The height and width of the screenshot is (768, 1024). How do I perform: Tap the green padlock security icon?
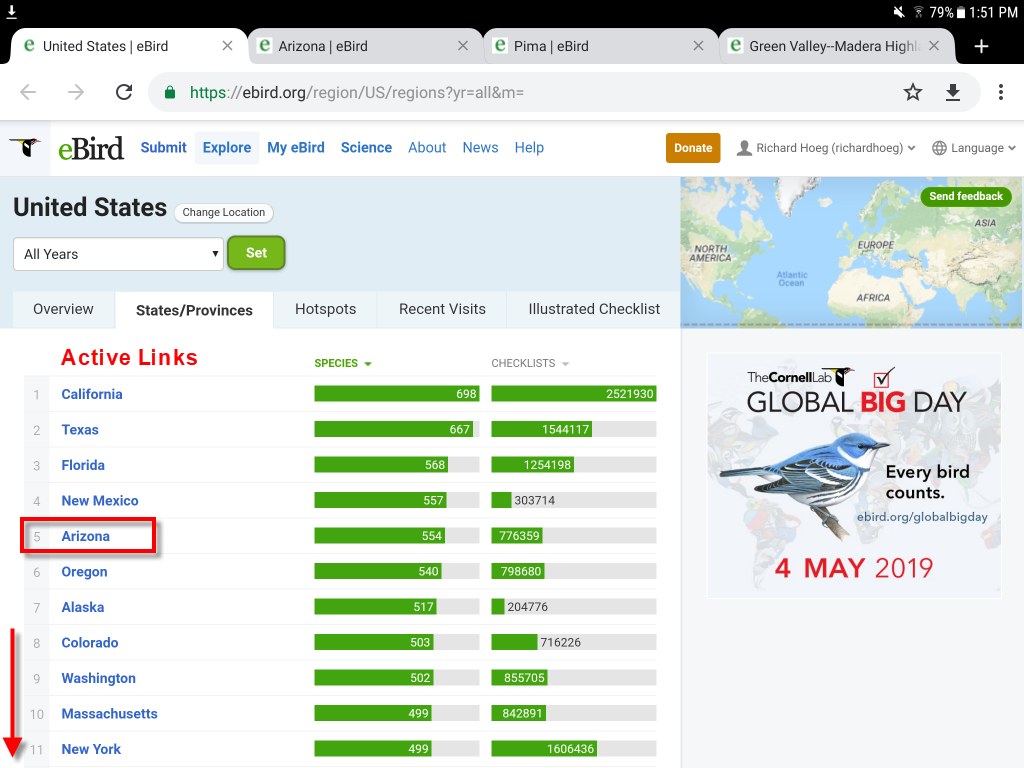170,92
